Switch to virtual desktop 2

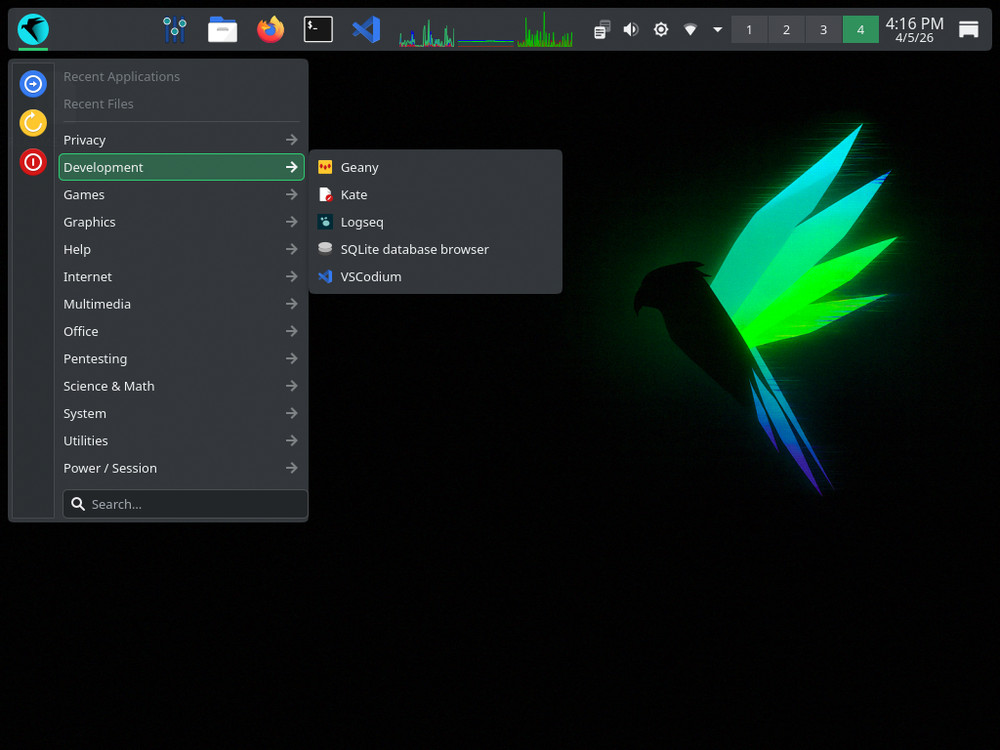tap(786, 29)
